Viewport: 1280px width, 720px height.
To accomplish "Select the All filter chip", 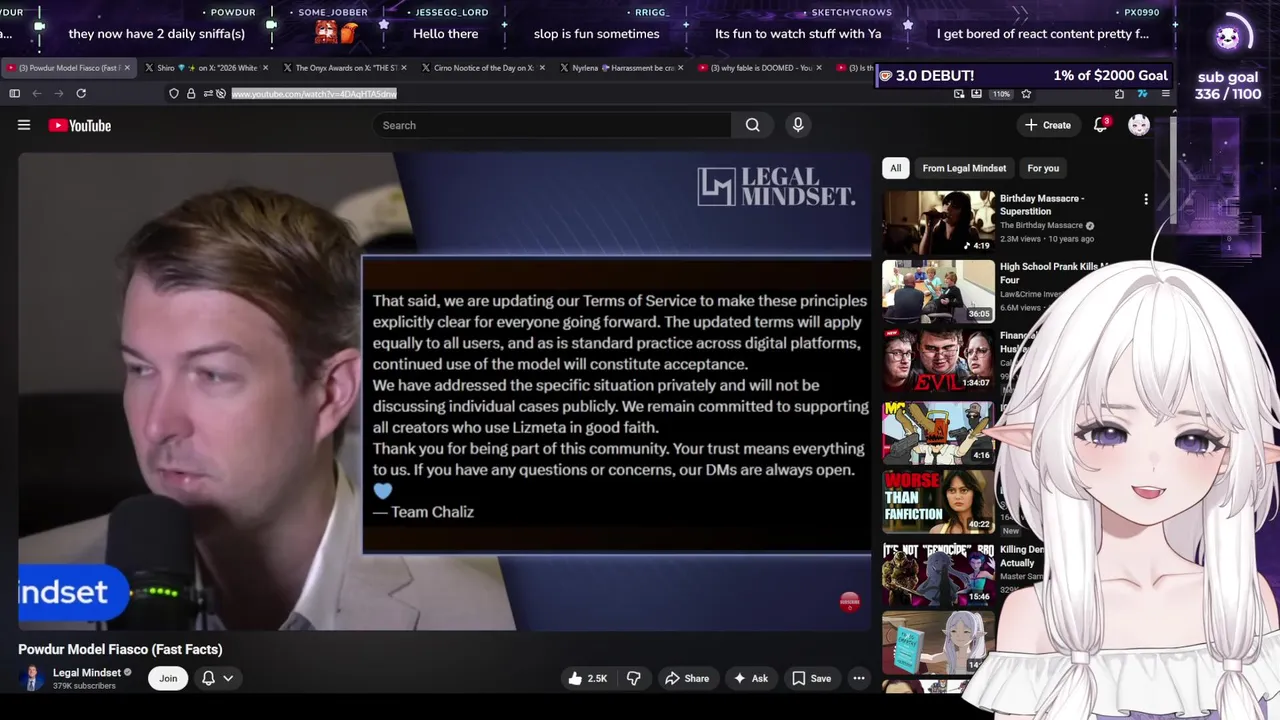I will coord(895,168).
